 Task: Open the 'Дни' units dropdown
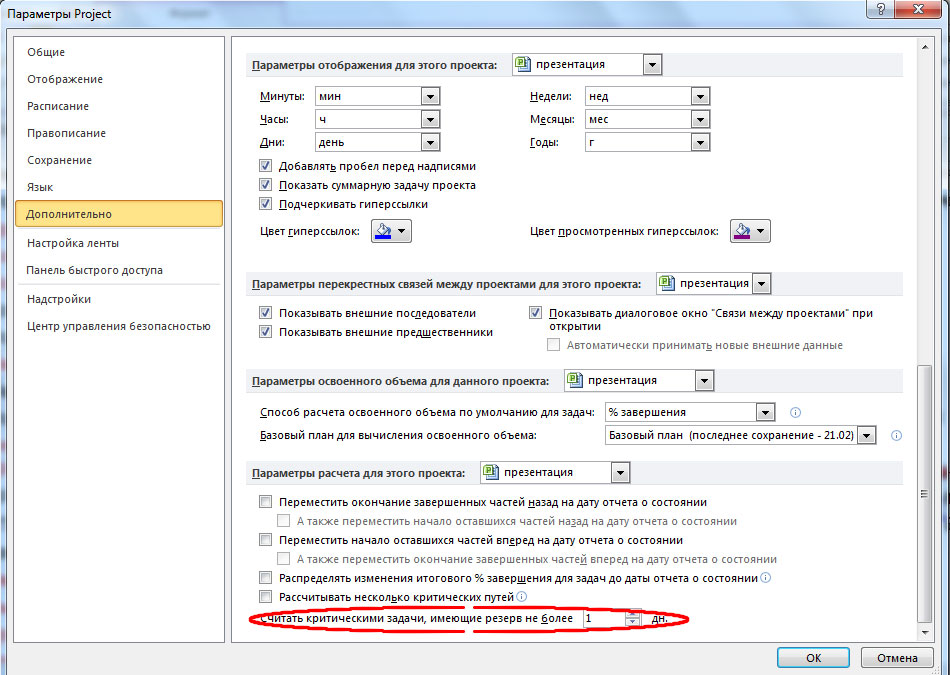(430, 142)
